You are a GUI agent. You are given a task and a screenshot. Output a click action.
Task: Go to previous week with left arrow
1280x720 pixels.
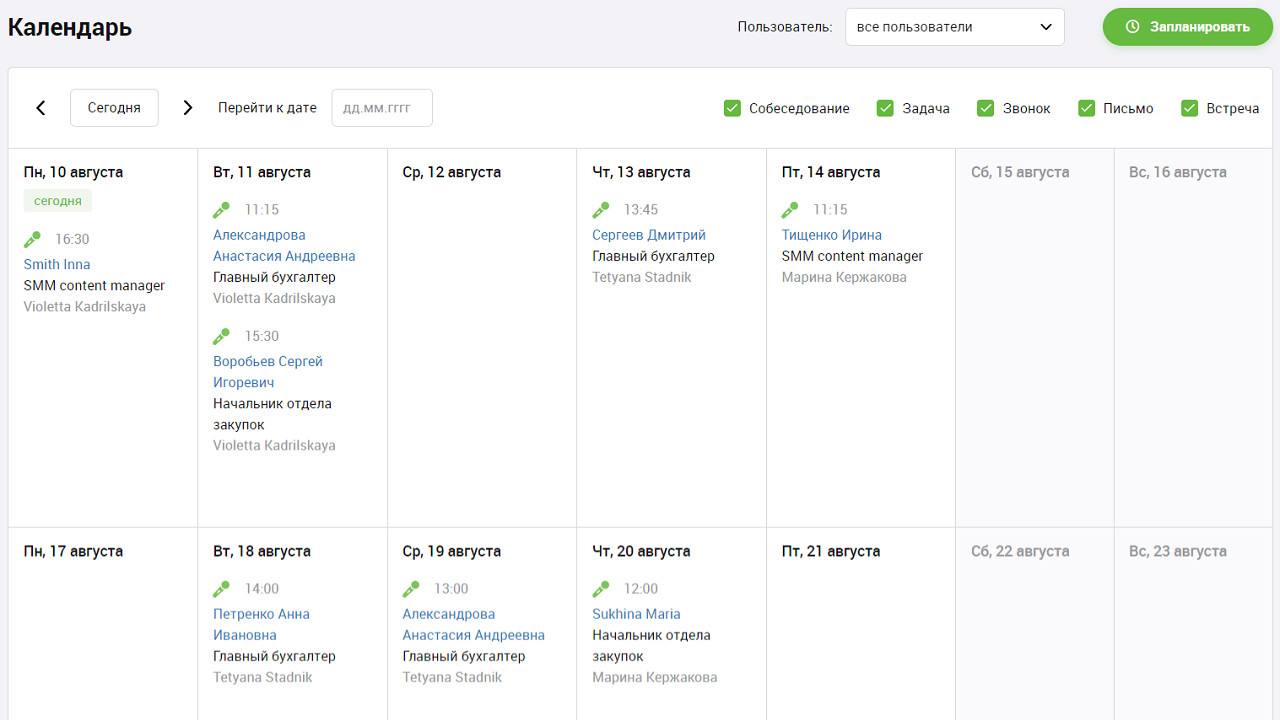(x=41, y=108)
